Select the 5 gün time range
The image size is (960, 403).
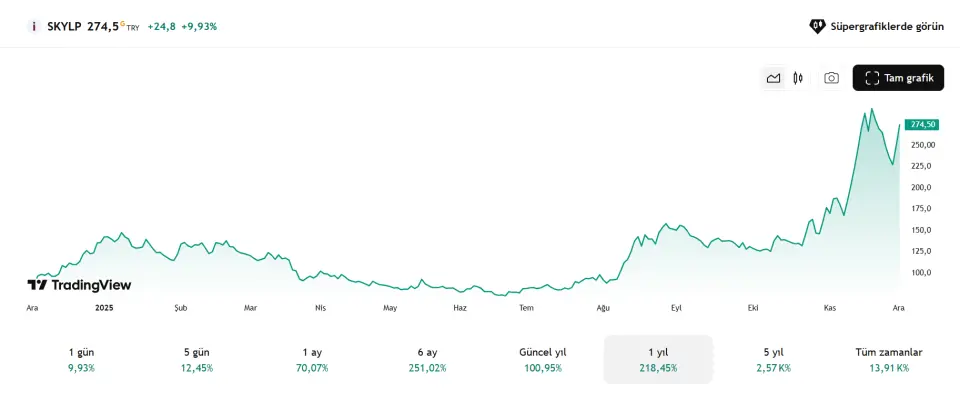coord(196,359)
